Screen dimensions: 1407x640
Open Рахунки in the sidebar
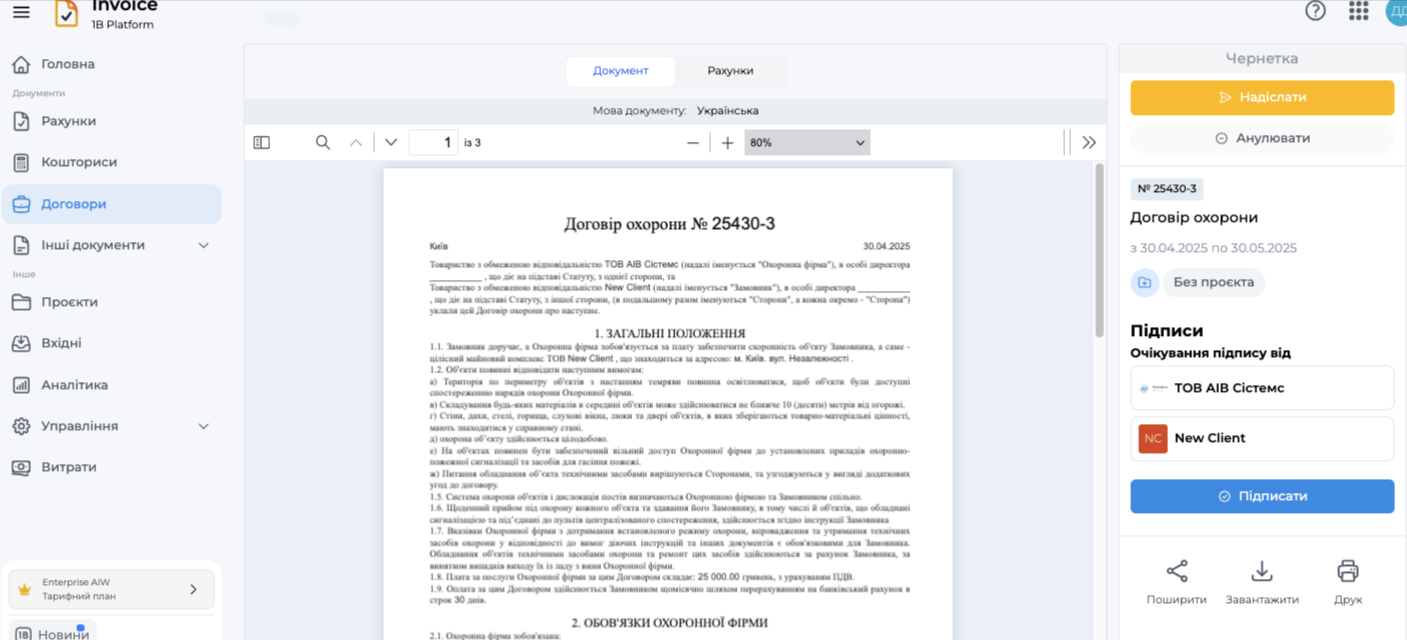pos(68,121)
